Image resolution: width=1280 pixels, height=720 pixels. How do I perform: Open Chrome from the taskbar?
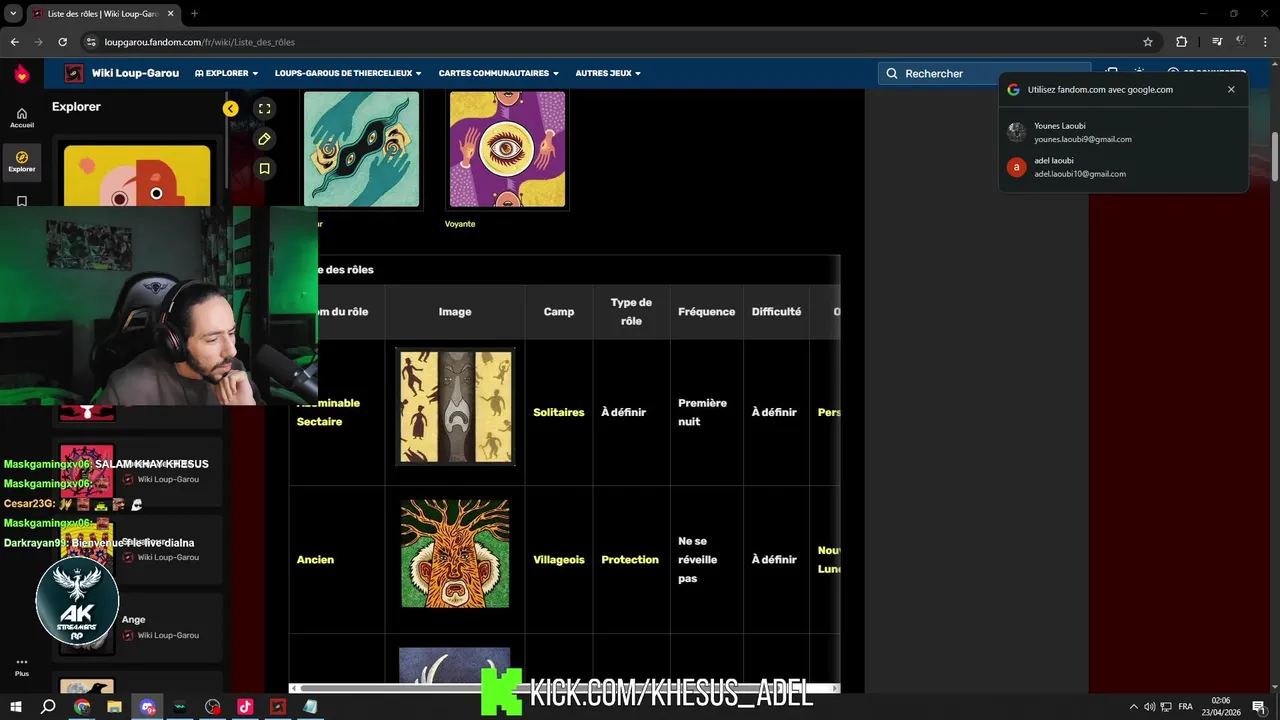click(82, 707)
